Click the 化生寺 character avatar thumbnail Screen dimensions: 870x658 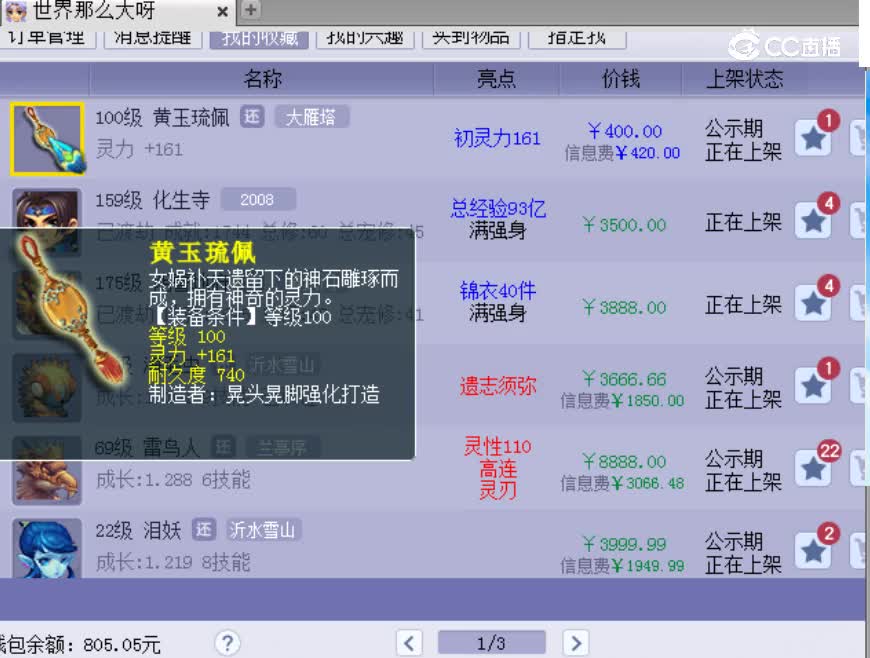pyautogui.click(x=47, y=208)
